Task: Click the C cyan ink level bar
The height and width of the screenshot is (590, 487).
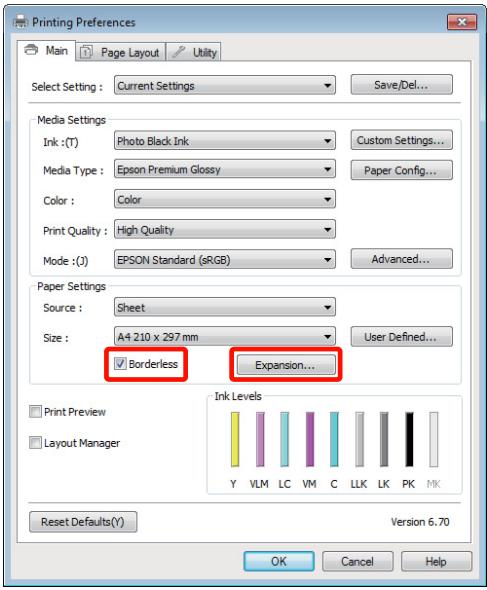Action: (334, 439)
